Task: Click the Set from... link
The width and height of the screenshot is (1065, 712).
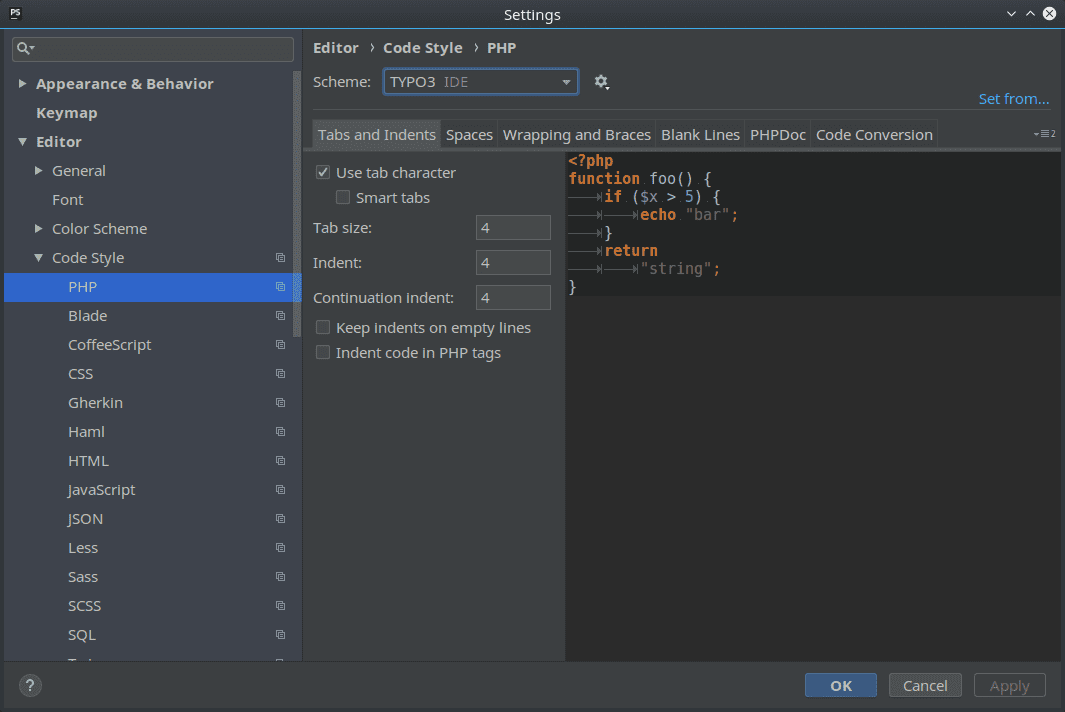Action: pos(1013,99)
